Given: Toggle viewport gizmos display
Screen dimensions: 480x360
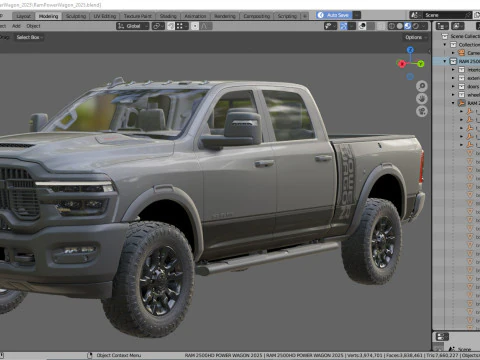Looking at the screenshot, I should click(x=344, y=26).
